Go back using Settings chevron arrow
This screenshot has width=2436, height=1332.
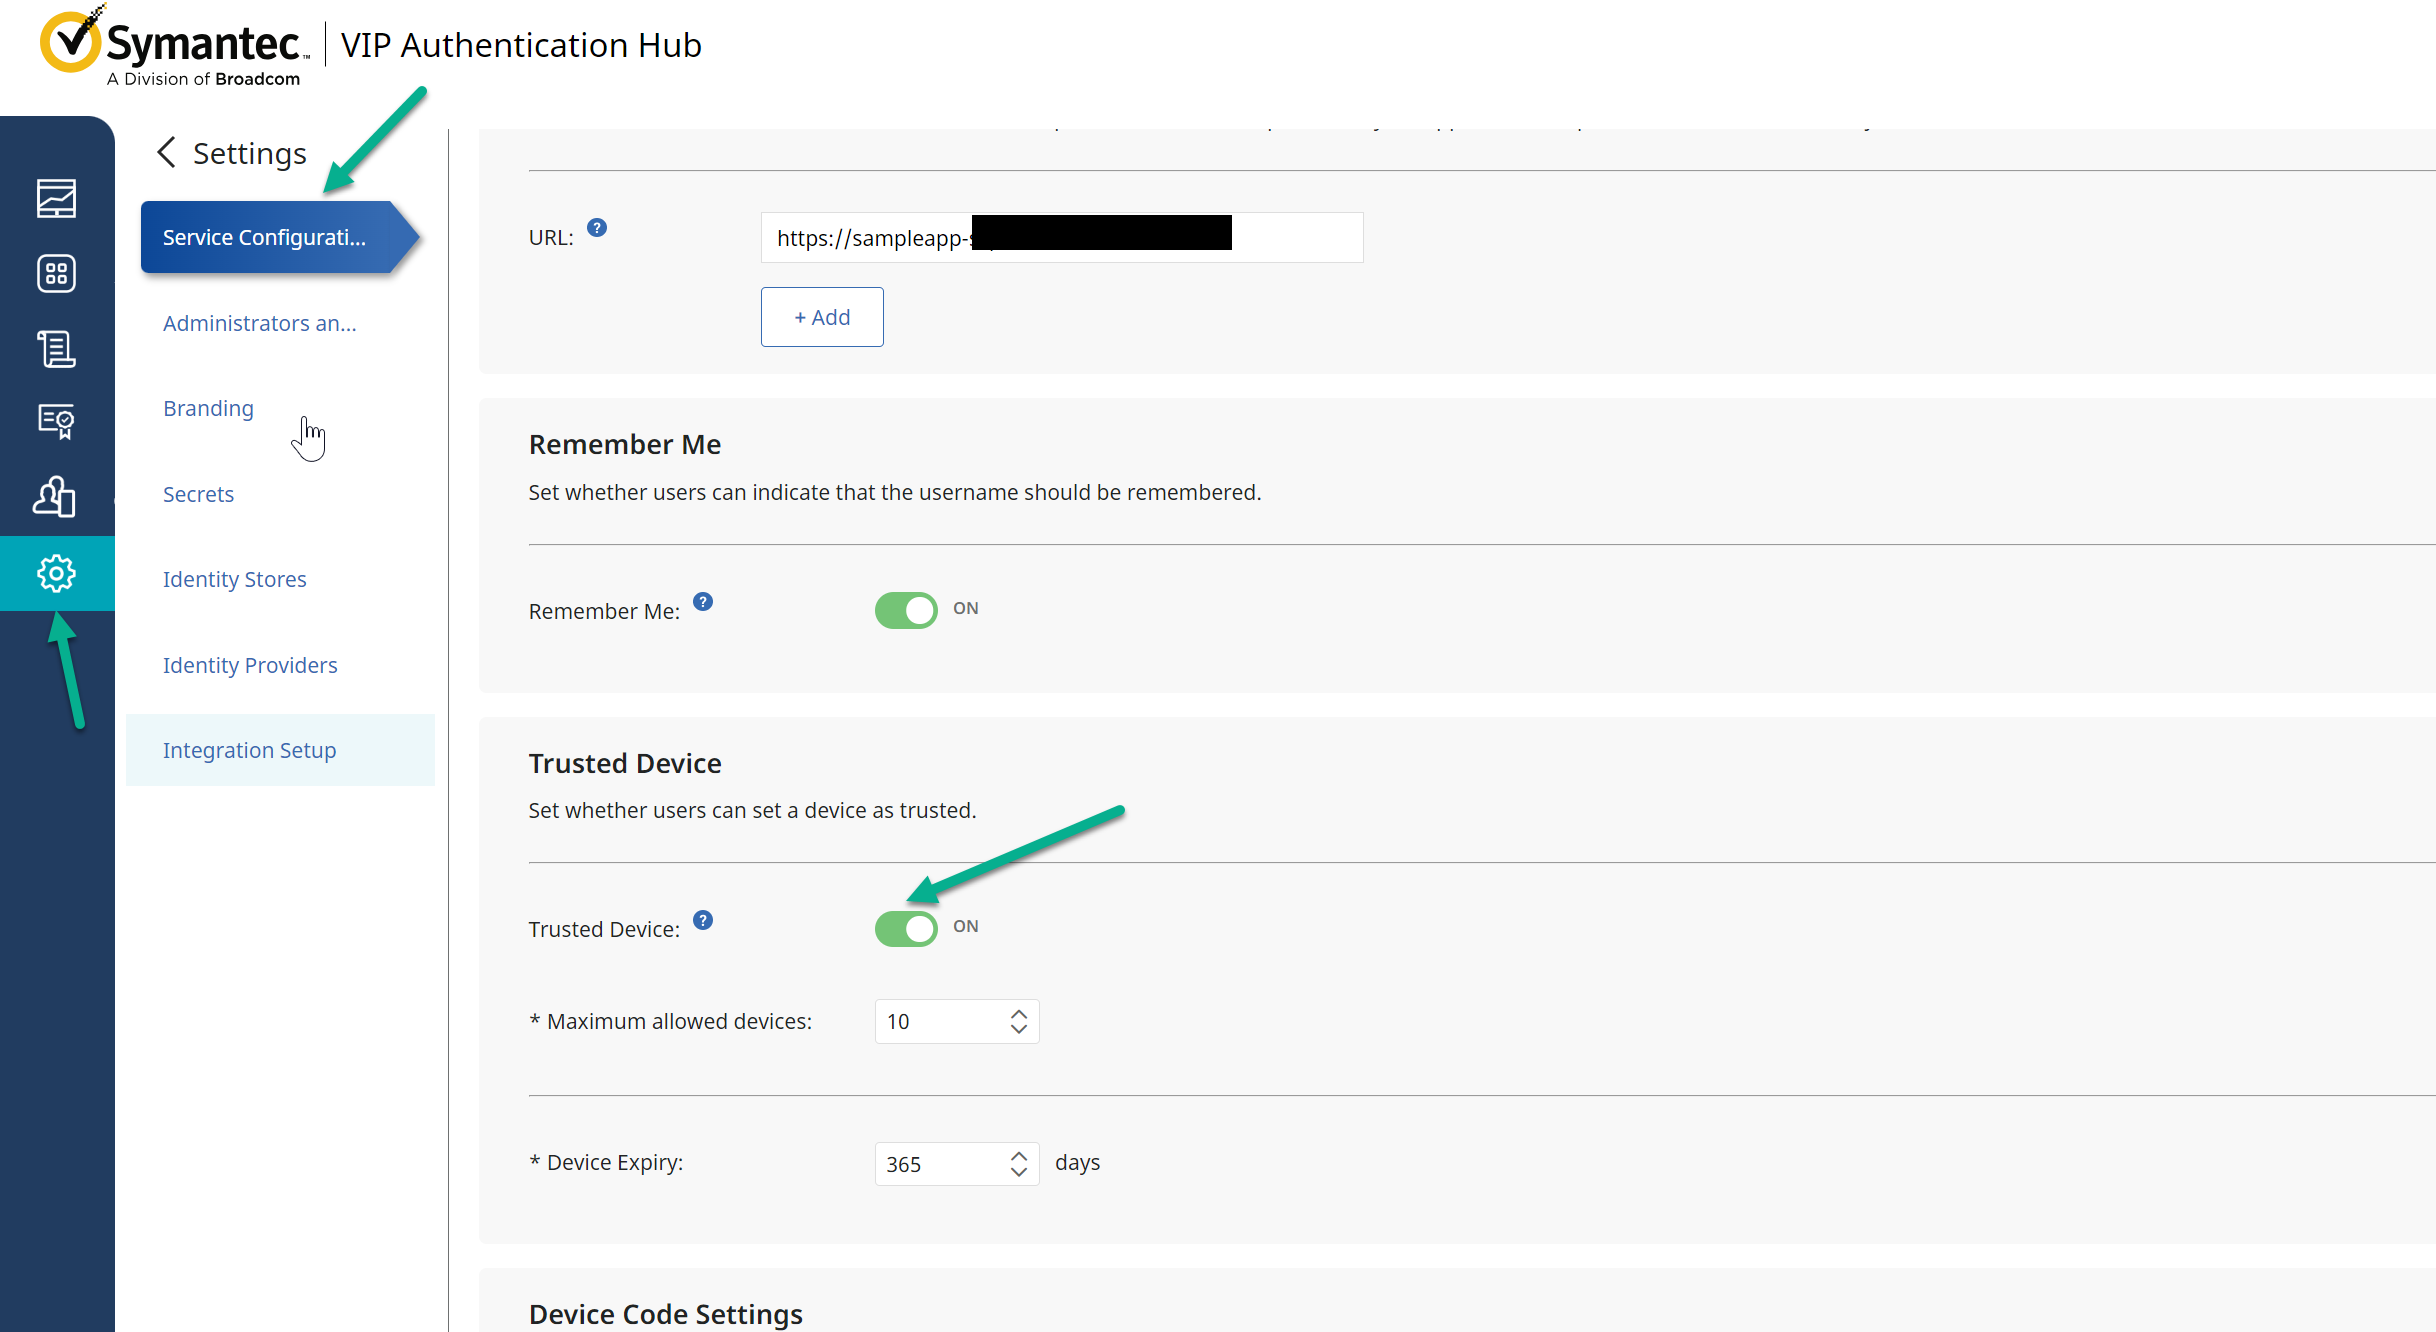tap(167, 153)
